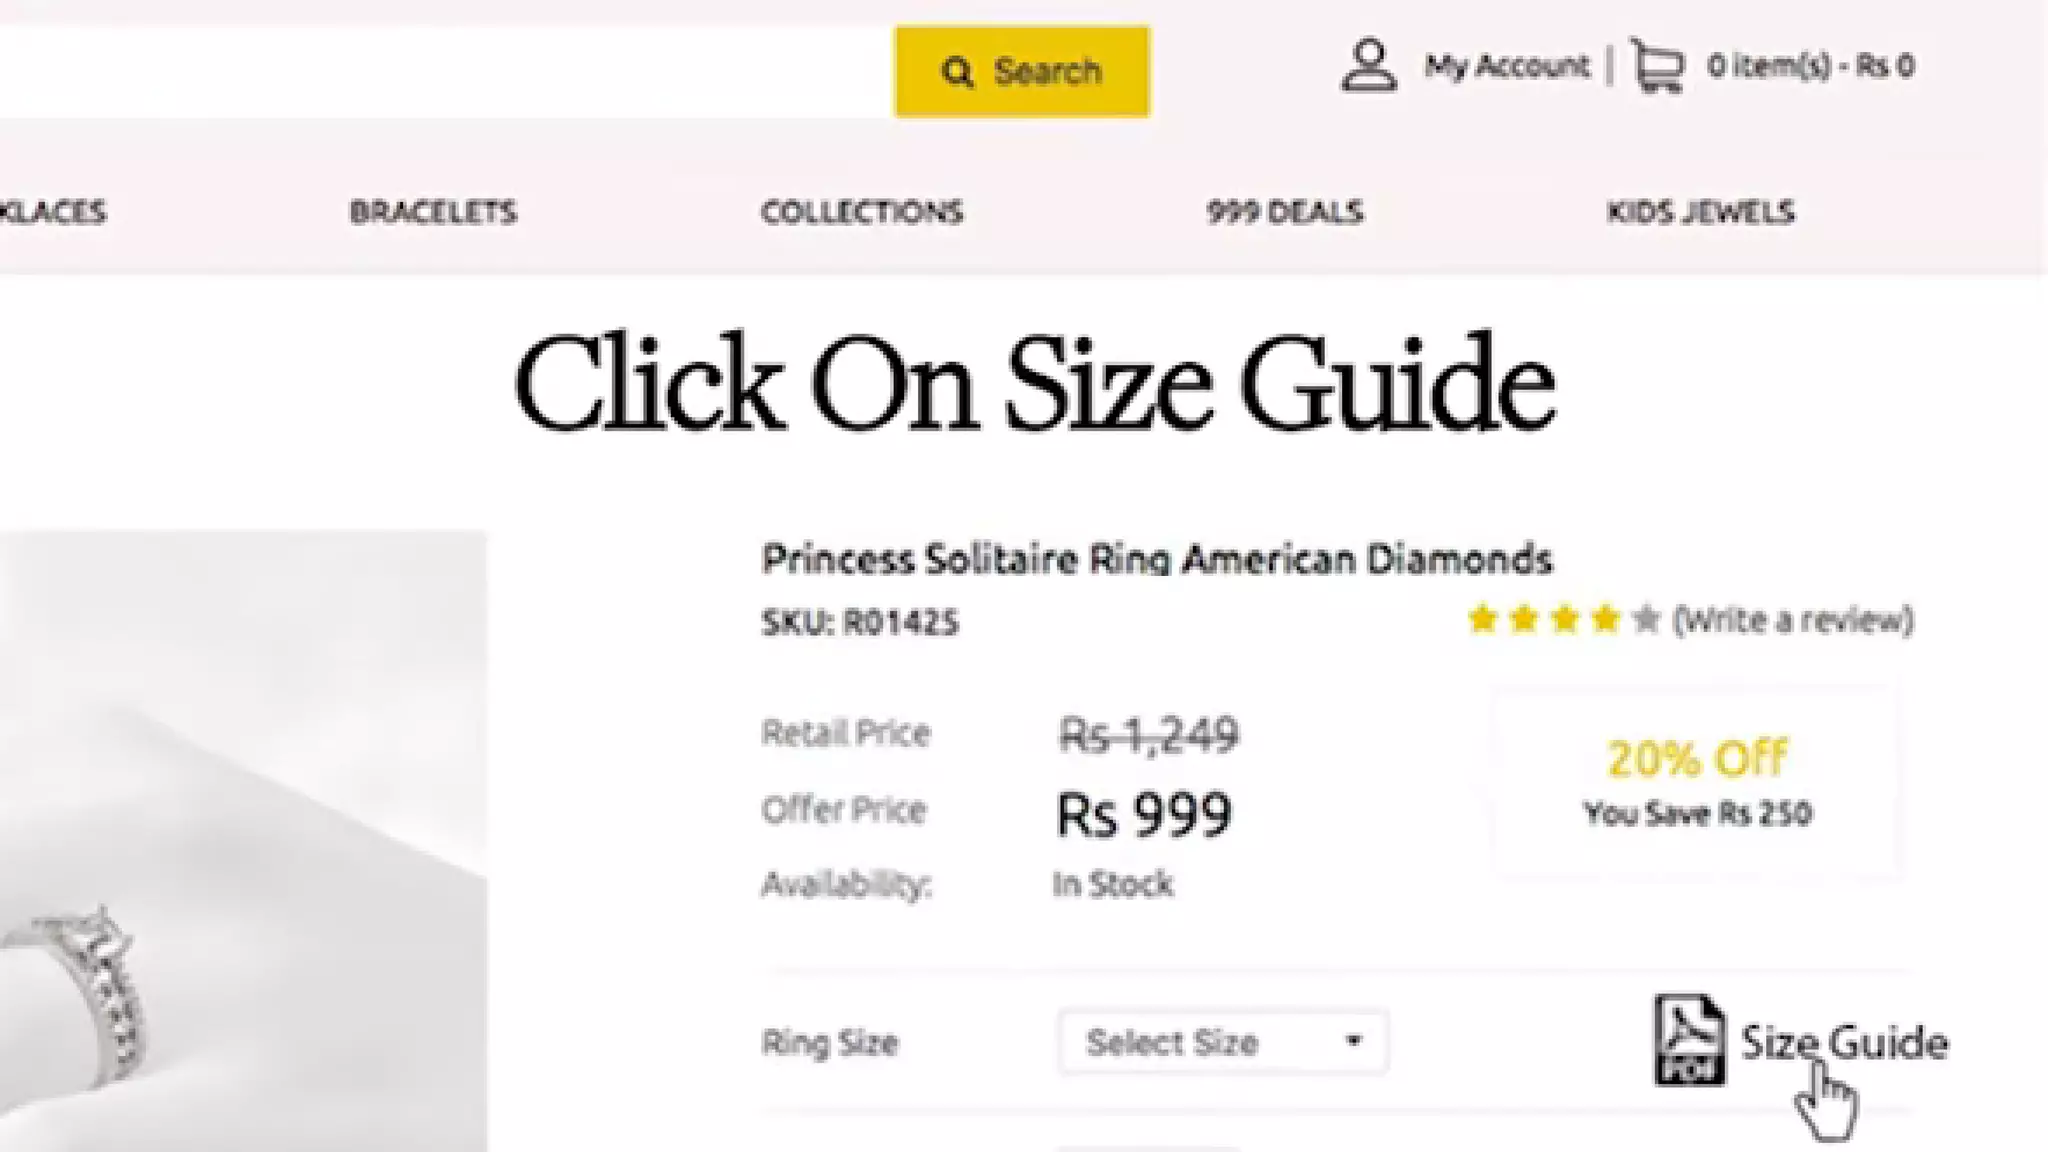Open the shopping cart icon
Screen dimensions: 2048x1152
coord(1657,66)
